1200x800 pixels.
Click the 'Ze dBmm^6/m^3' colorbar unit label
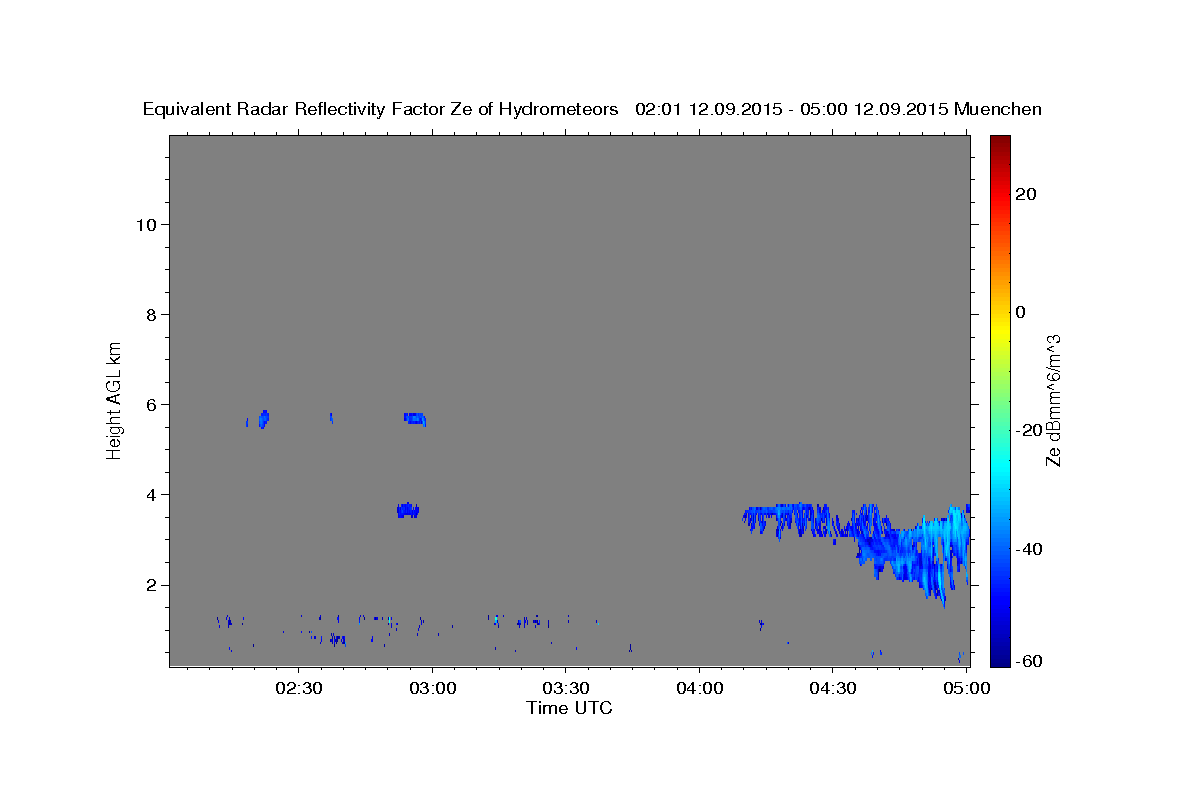pos(1052,400)
